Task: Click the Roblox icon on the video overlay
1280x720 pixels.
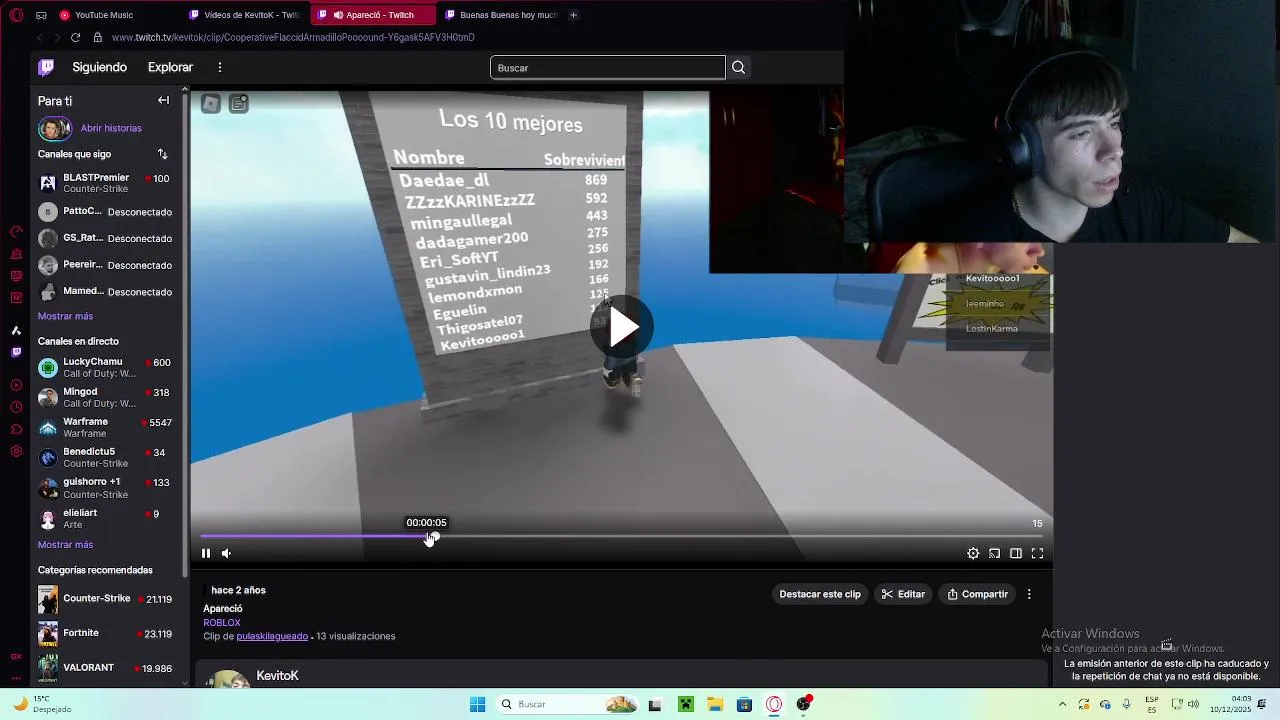Action: click(210, 103)
